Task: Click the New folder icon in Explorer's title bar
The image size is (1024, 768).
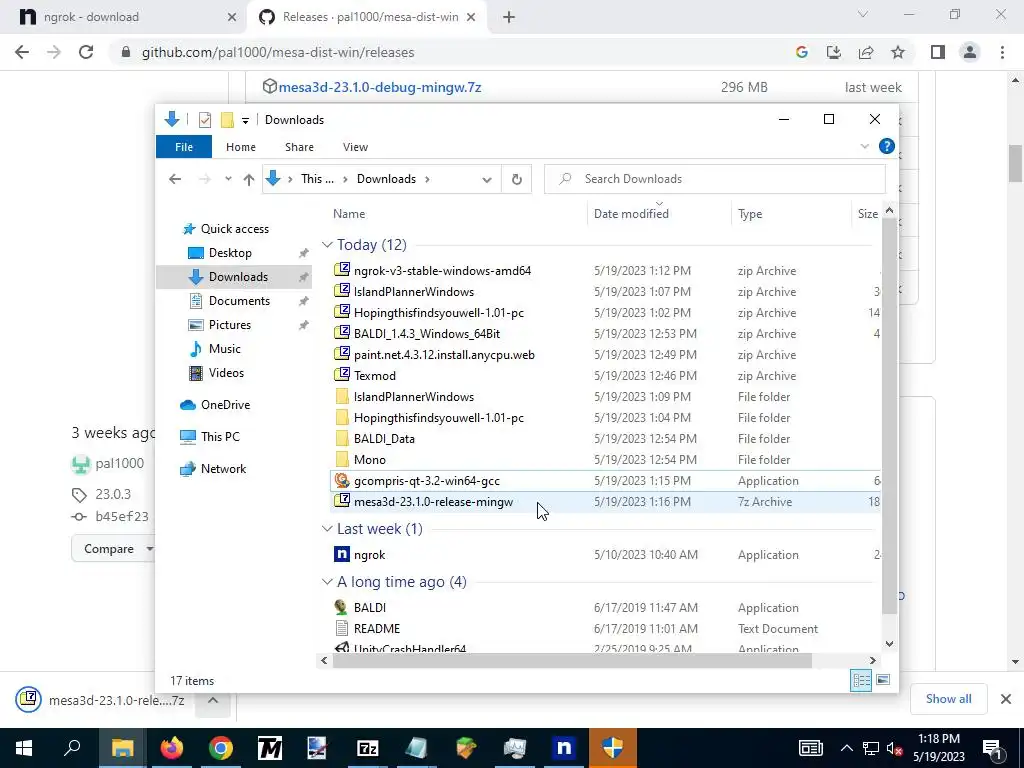Action: tap(227, 120)
